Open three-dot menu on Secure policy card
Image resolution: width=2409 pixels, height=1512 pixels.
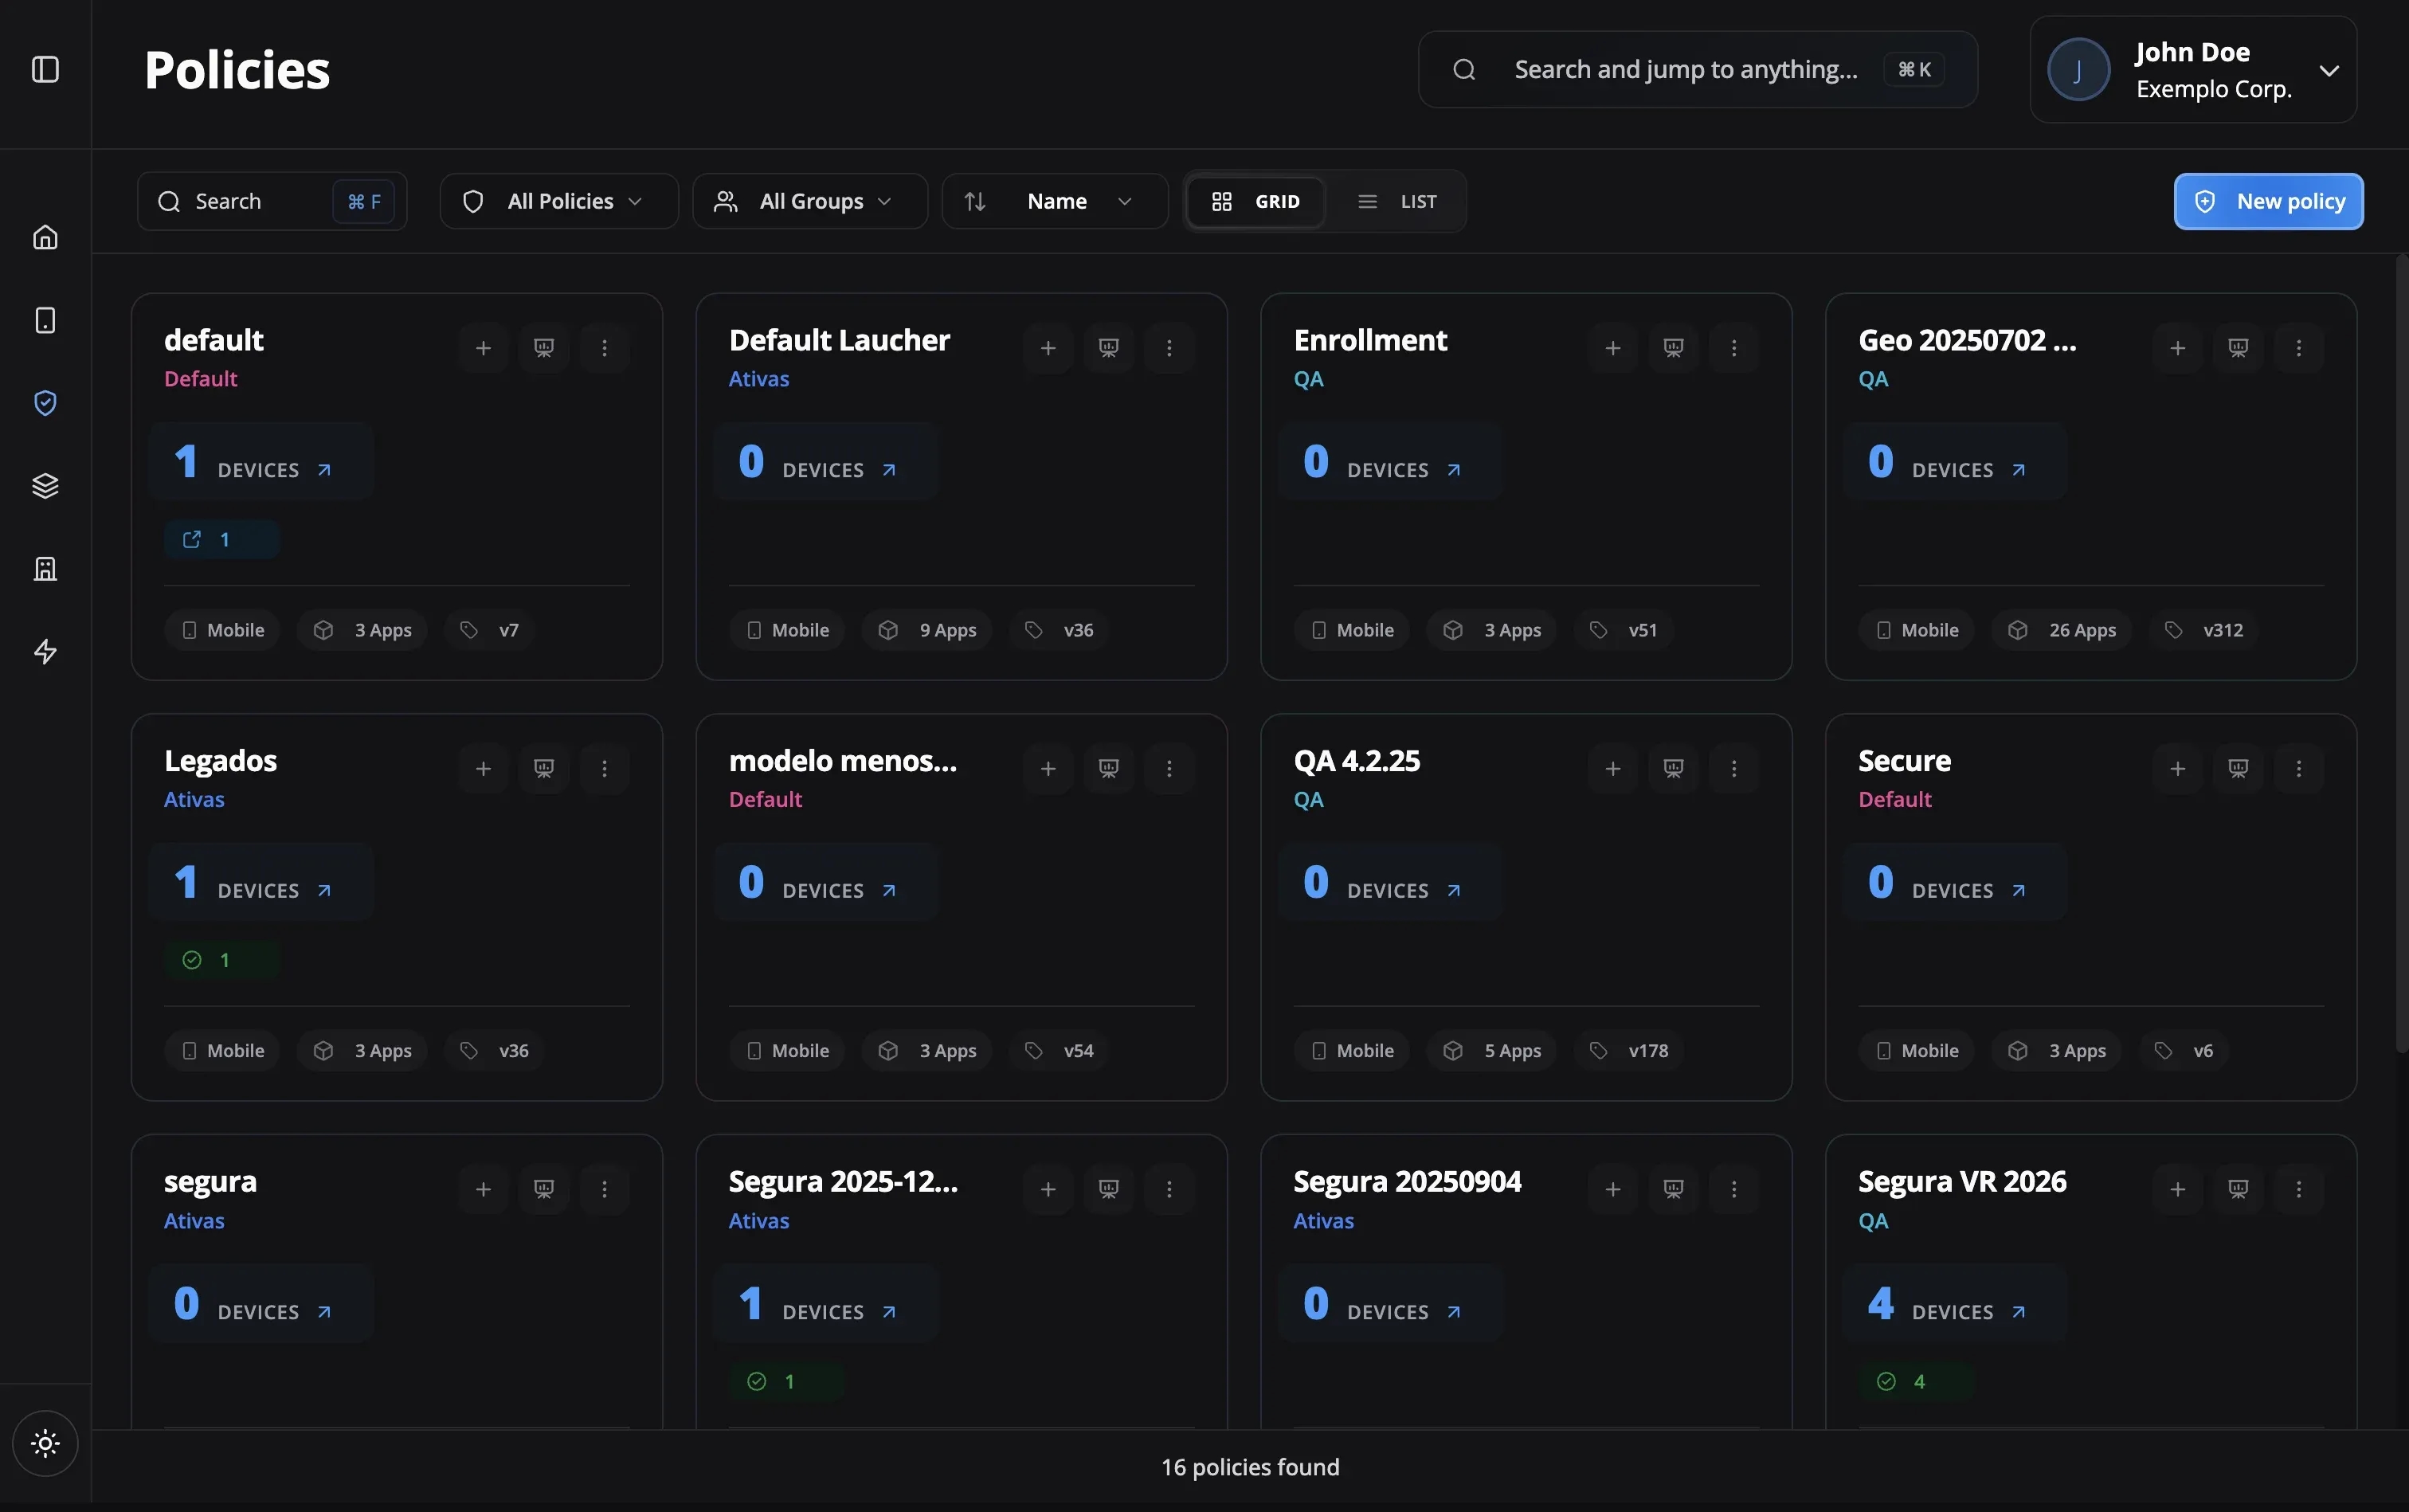[2298, 768]
